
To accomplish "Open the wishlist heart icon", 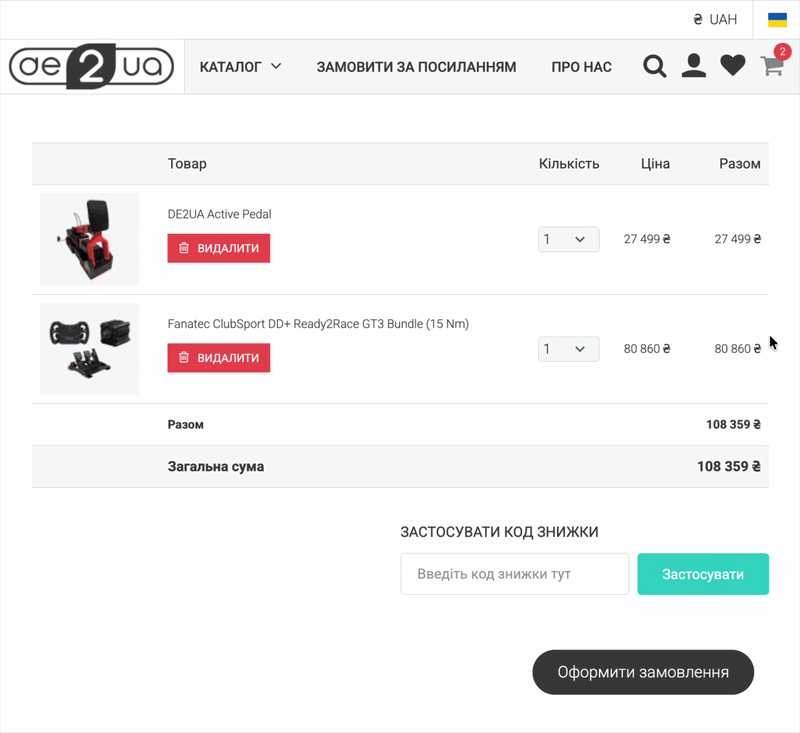I will 733,67.
